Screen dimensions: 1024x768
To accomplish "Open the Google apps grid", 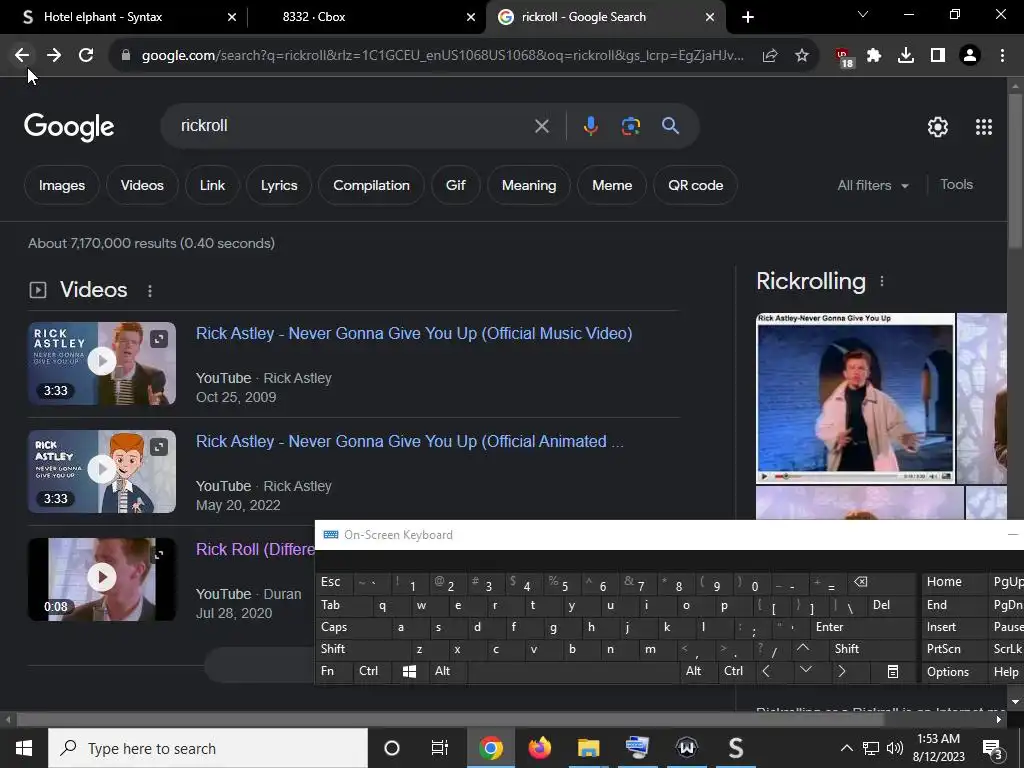I will [x=984, y=127].
